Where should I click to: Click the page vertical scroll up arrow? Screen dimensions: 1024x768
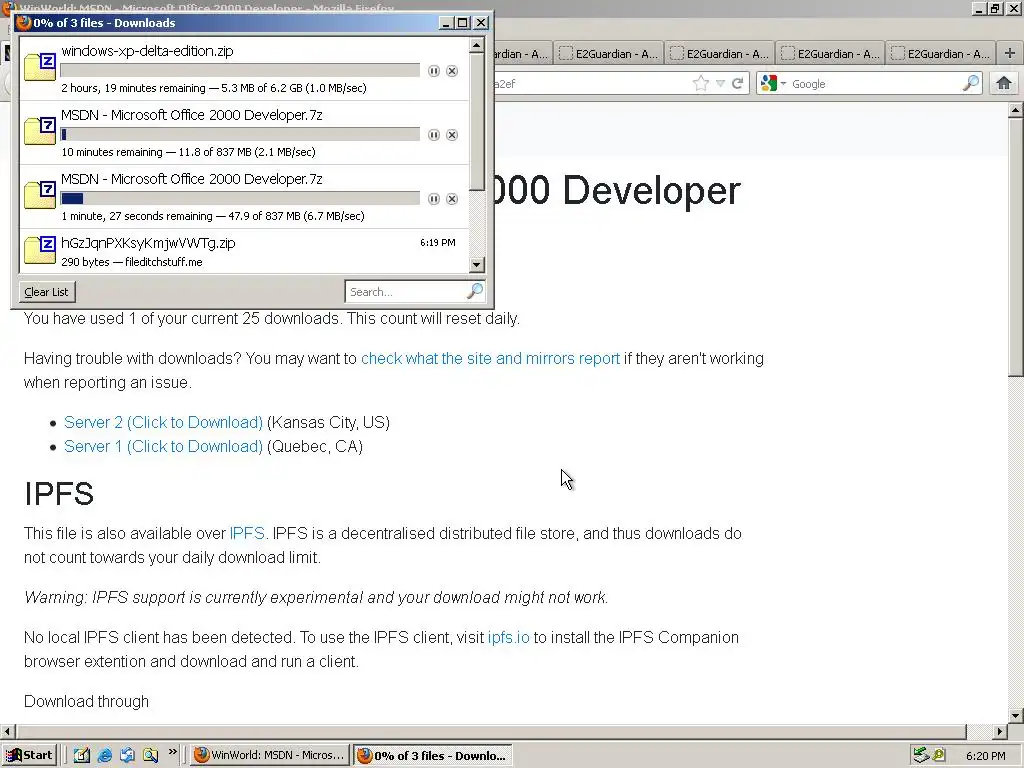point(1016,110)
